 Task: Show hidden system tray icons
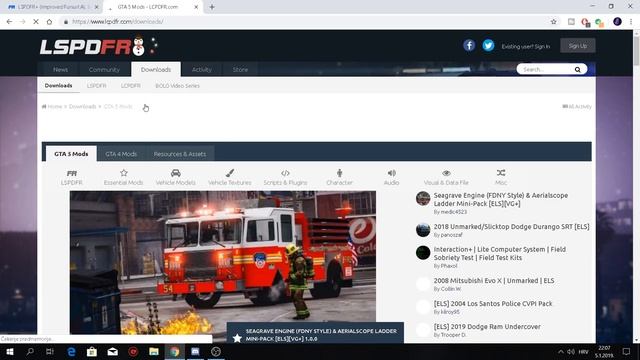tap(560, 351)
